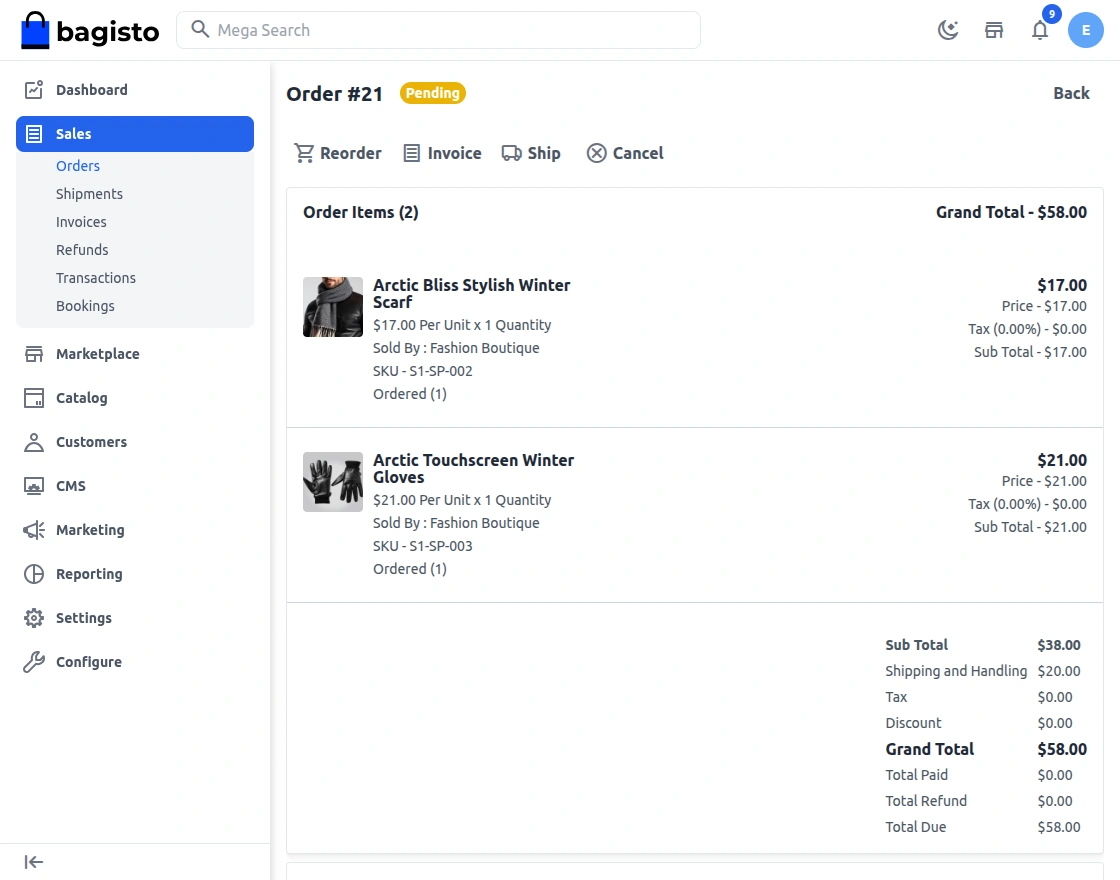Screen dimensions: 1120x880
Task: Click the Marketplace store icon
Action: pos(34,354)
